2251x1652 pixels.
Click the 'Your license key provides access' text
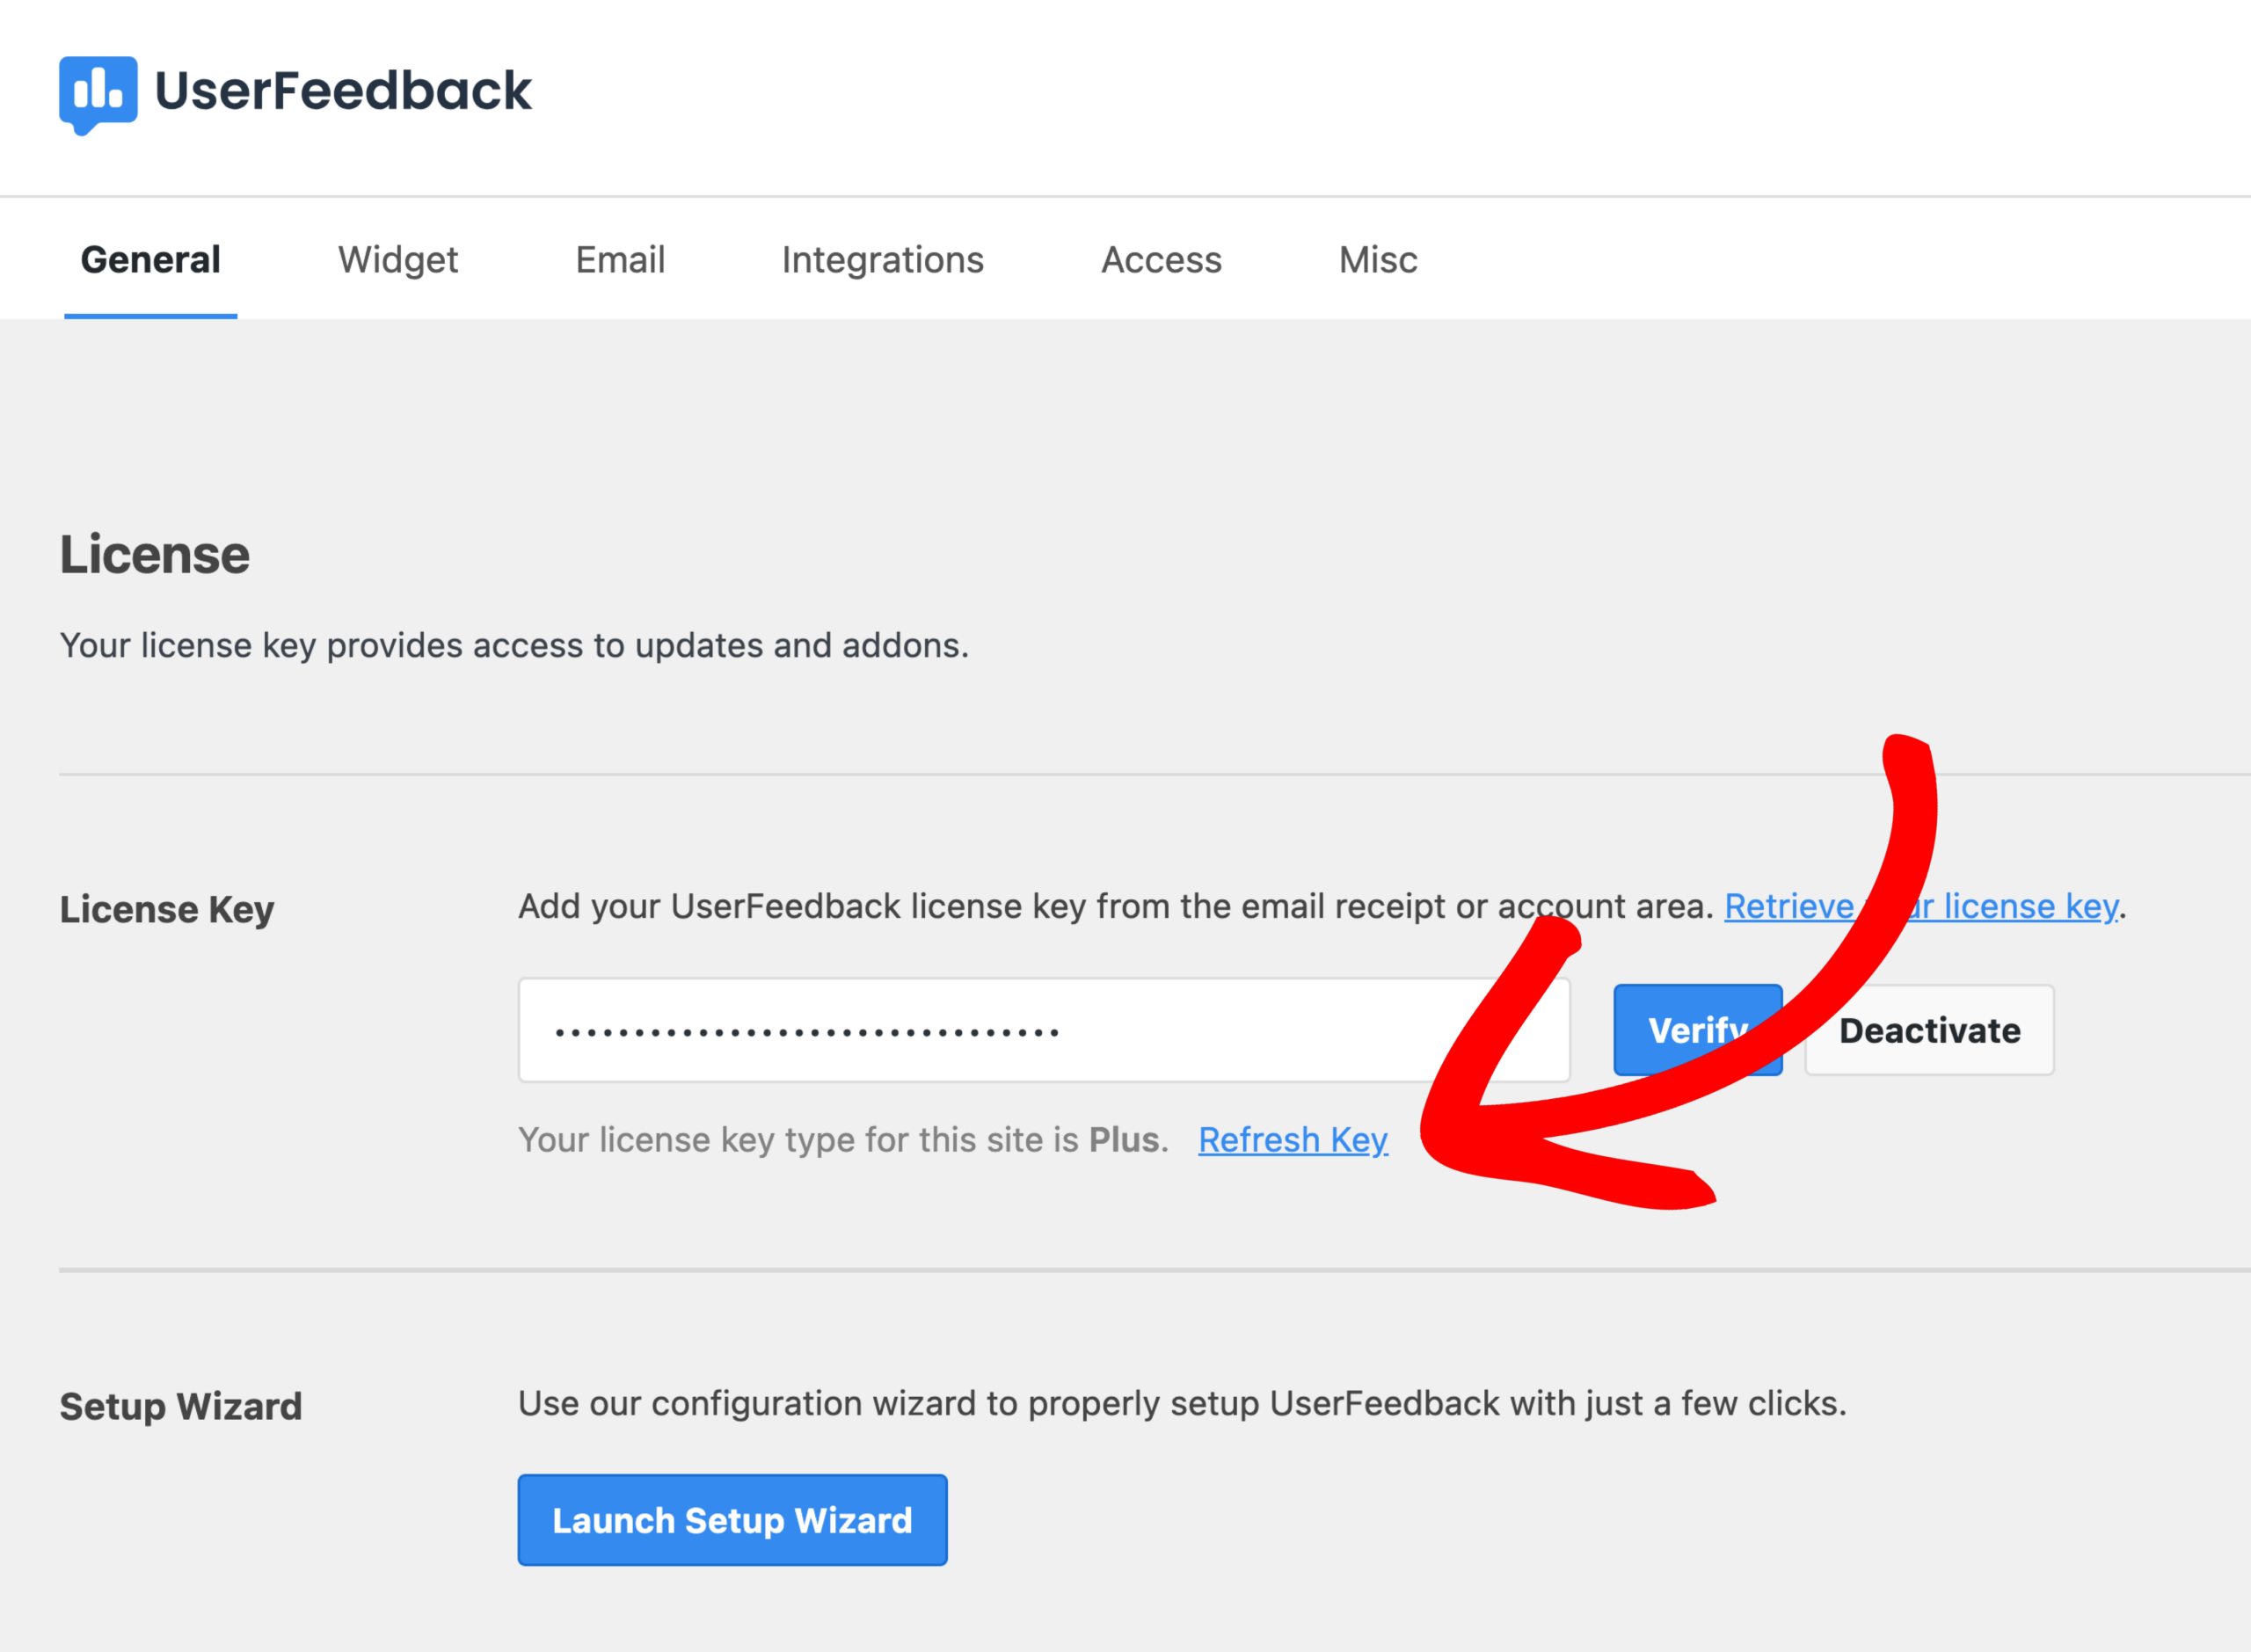click(514, 646)
